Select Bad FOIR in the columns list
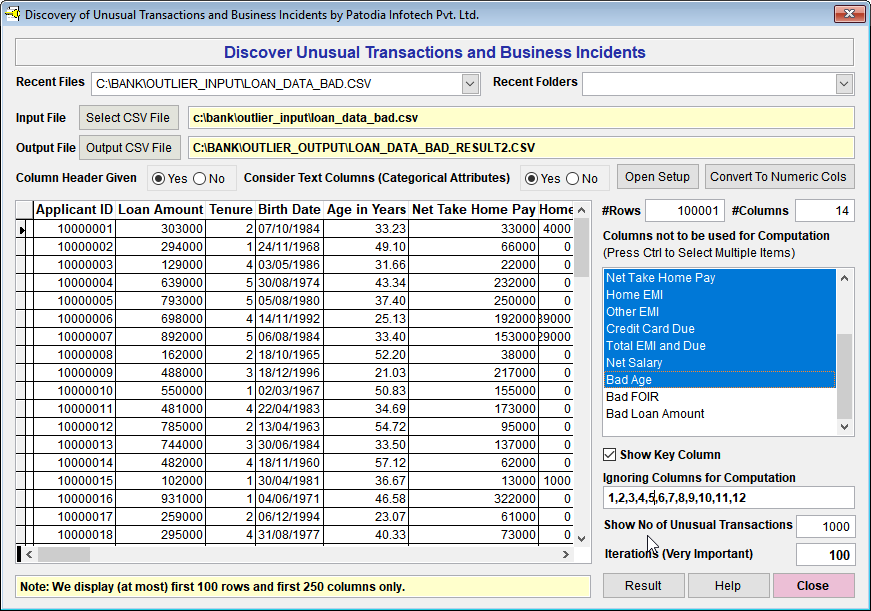 coord(632,397)
